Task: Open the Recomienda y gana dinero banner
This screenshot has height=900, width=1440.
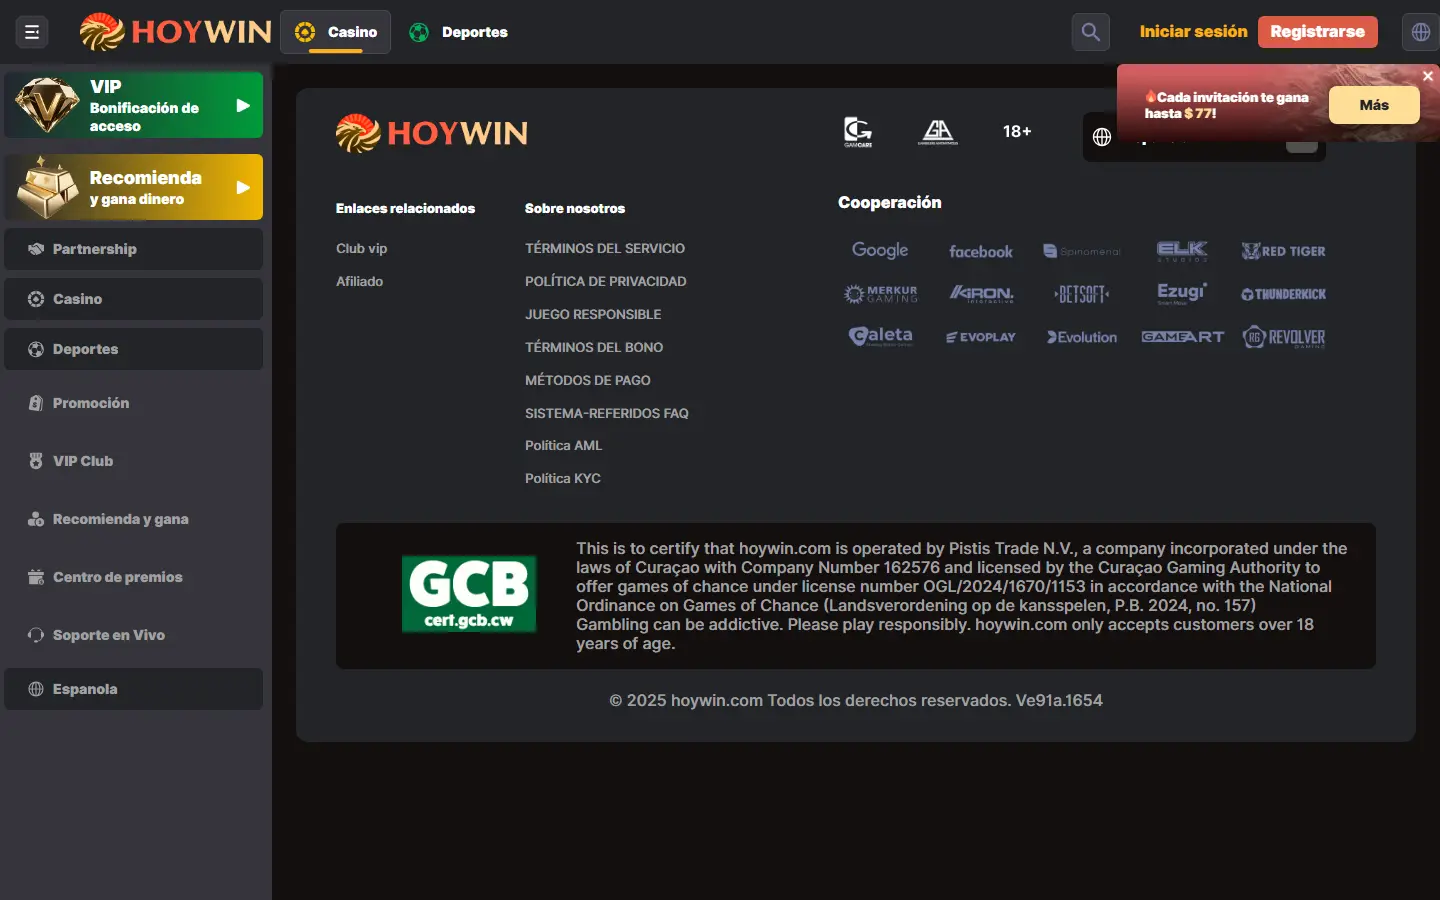Action: pyautogui.click(x=134, y=187)
